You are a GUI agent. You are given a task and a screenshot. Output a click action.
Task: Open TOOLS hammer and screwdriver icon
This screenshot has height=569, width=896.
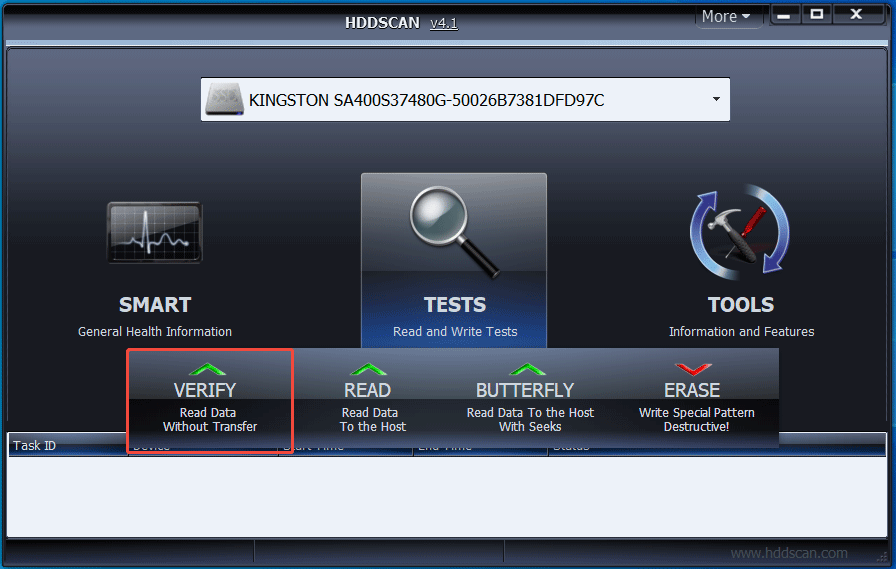tap(741, 231)
